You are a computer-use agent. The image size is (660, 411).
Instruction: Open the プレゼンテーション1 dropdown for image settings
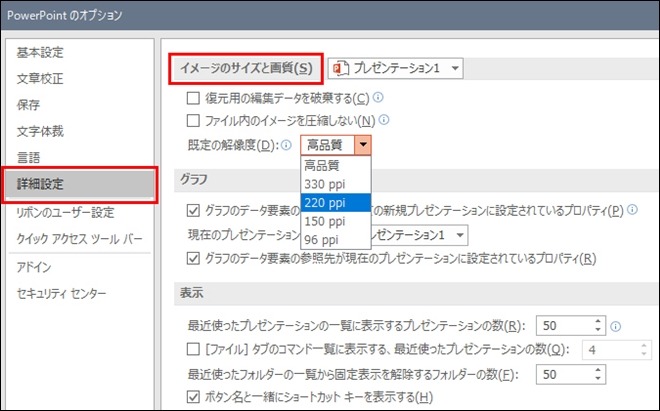tap(455, 68)
